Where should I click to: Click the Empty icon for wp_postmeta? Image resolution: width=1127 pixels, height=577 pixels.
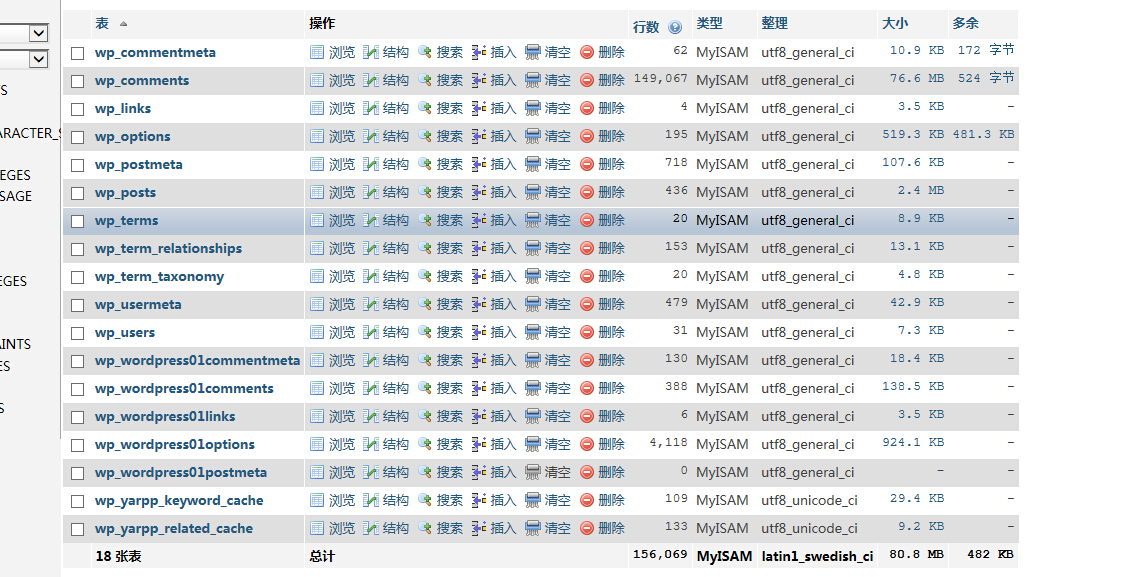533,164
